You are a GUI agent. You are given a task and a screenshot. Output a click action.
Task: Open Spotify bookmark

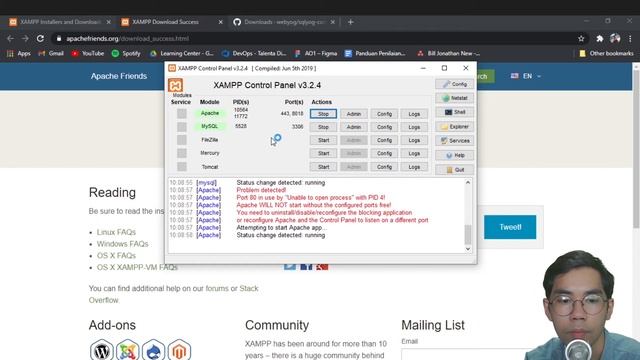126,53
